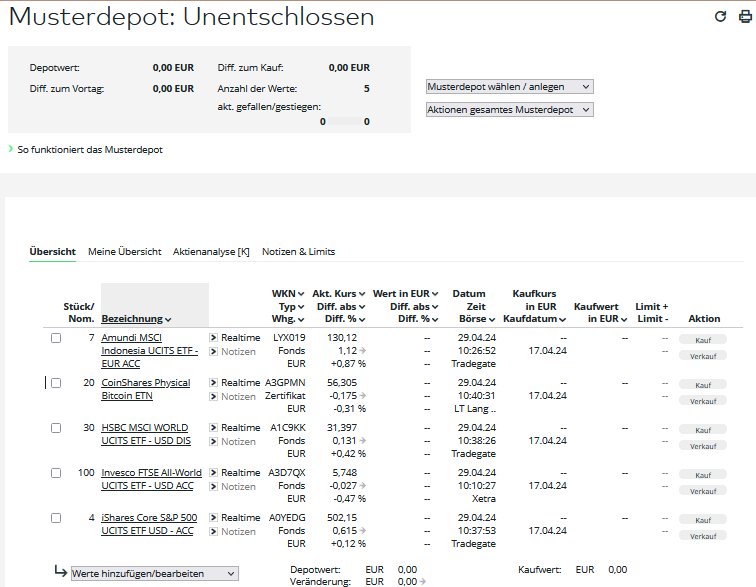Sort by Kaufwert in EUR header

(x=608, y=319)
